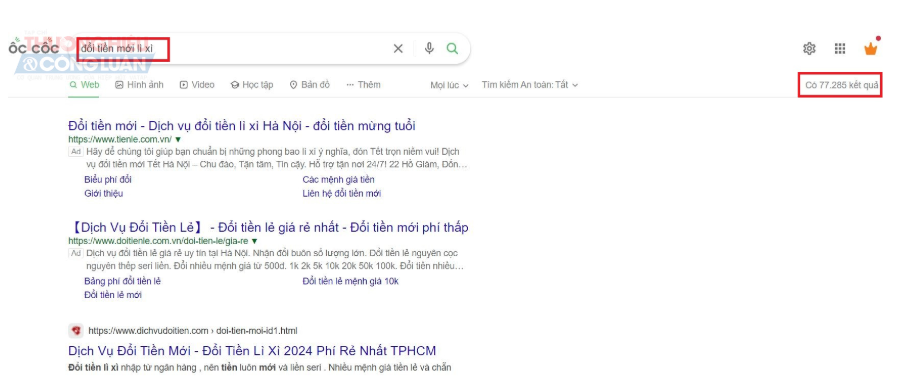Open the Bản đồ tab
This screenshot has height=387, width=902.
pyautogui.click(x=310, y=85)
